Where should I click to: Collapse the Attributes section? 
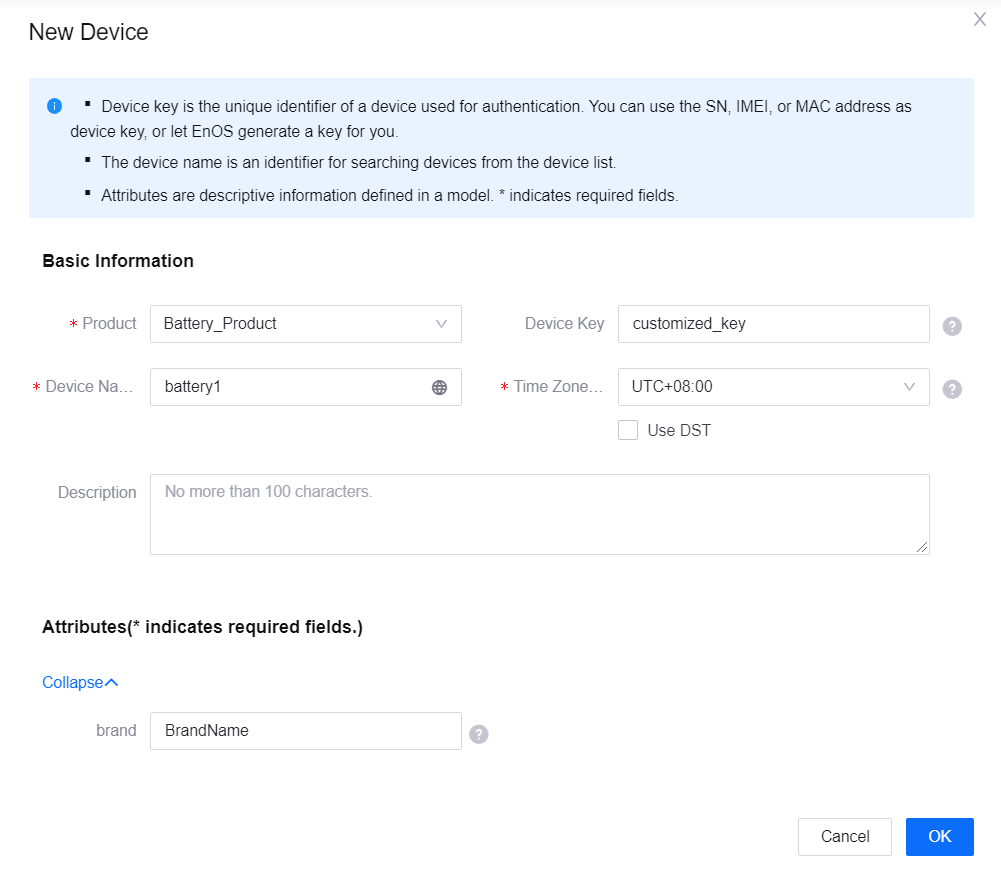[80, 683]
